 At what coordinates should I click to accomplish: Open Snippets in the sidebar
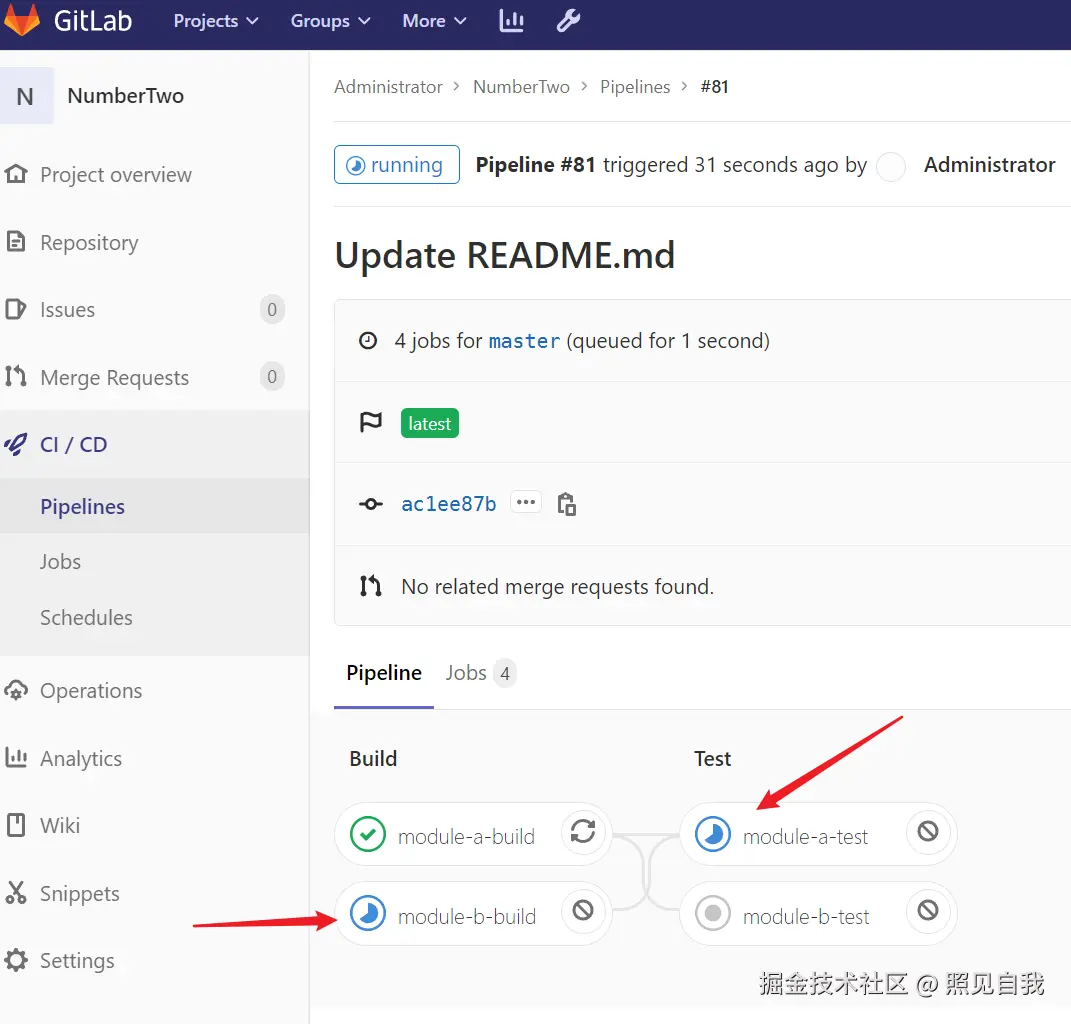[x=79, y=894]
